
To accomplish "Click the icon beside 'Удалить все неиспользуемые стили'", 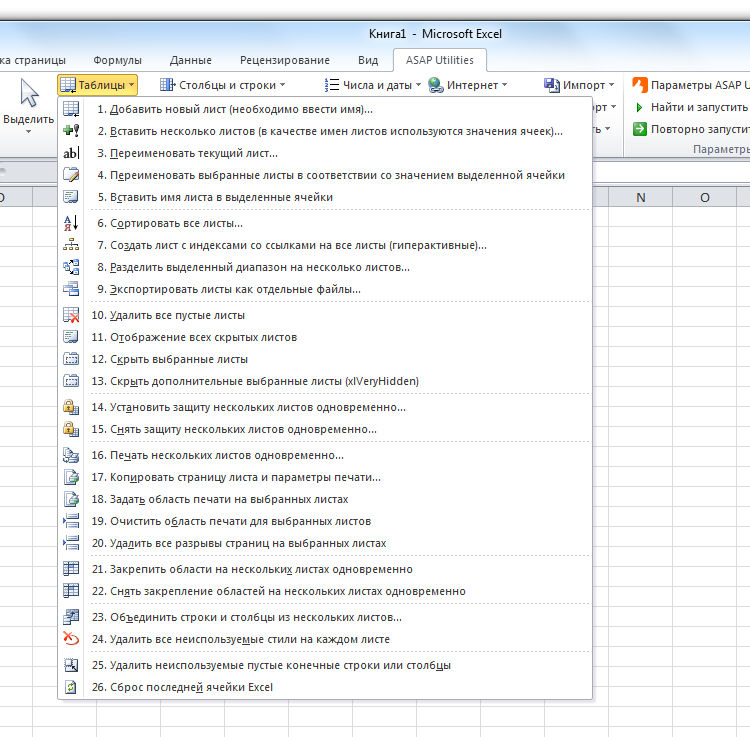I will (71, 639).
